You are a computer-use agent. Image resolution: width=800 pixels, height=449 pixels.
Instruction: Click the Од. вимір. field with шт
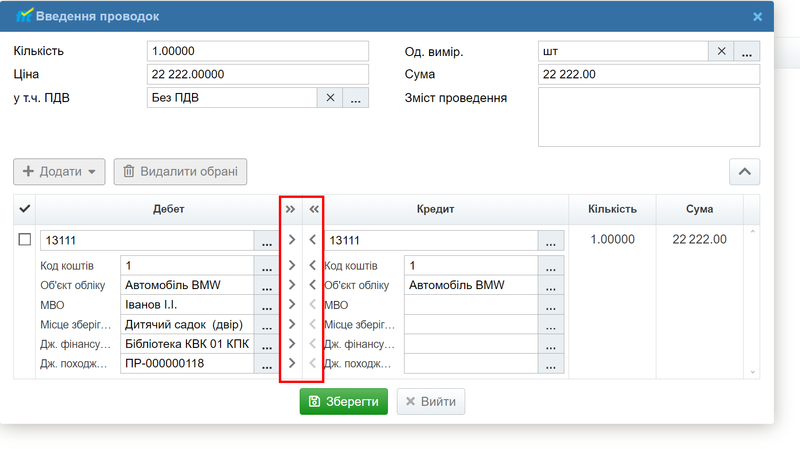623,52
